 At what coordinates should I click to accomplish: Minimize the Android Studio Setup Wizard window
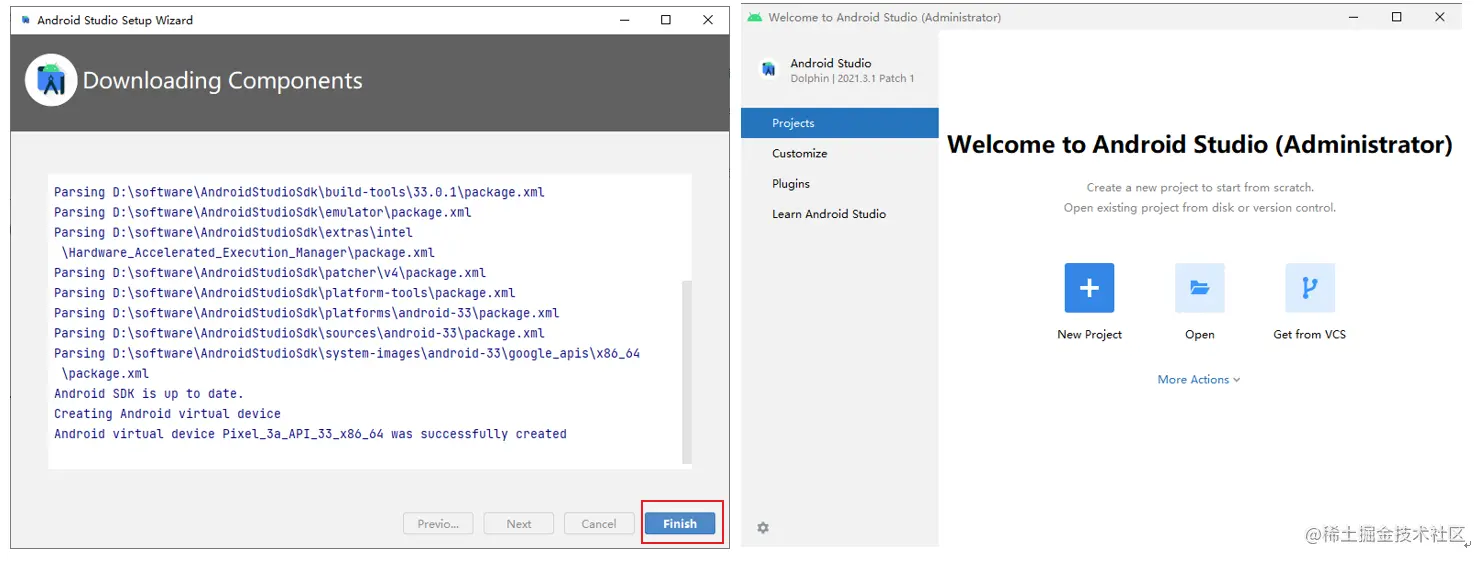tap(623, 20)
